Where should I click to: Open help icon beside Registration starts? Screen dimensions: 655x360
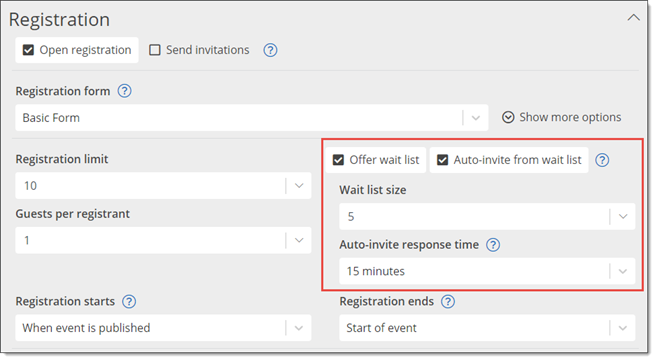(x=129, y=302)
